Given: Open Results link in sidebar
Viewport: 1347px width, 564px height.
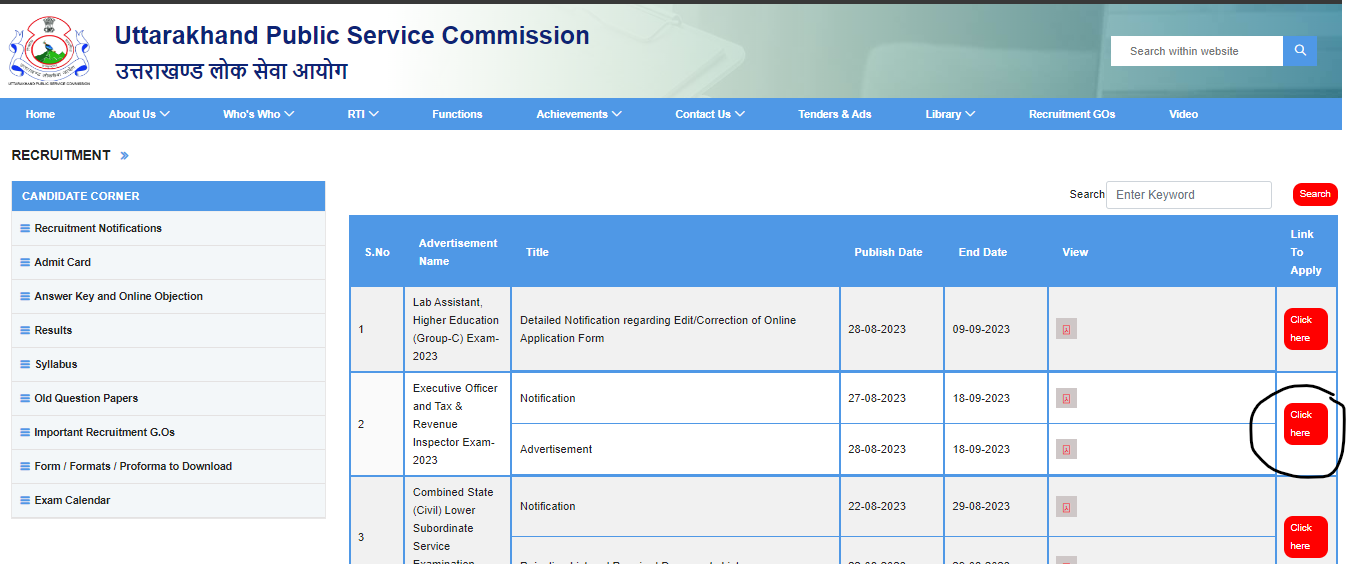Looking at the screenshot, I should pos(53,330).
